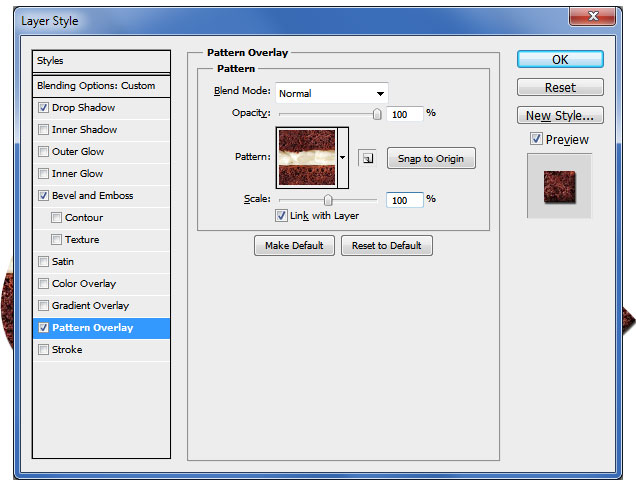636x487 pixels.
Task: Click the New Style button
Action: 560,115
